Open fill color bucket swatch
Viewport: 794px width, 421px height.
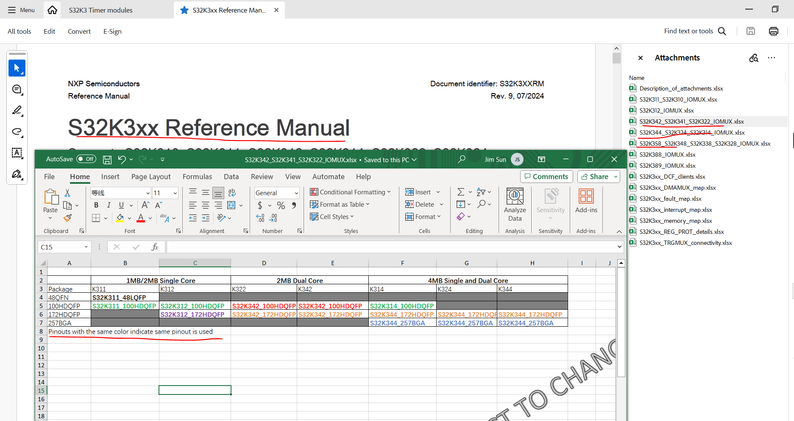point(120,218)
